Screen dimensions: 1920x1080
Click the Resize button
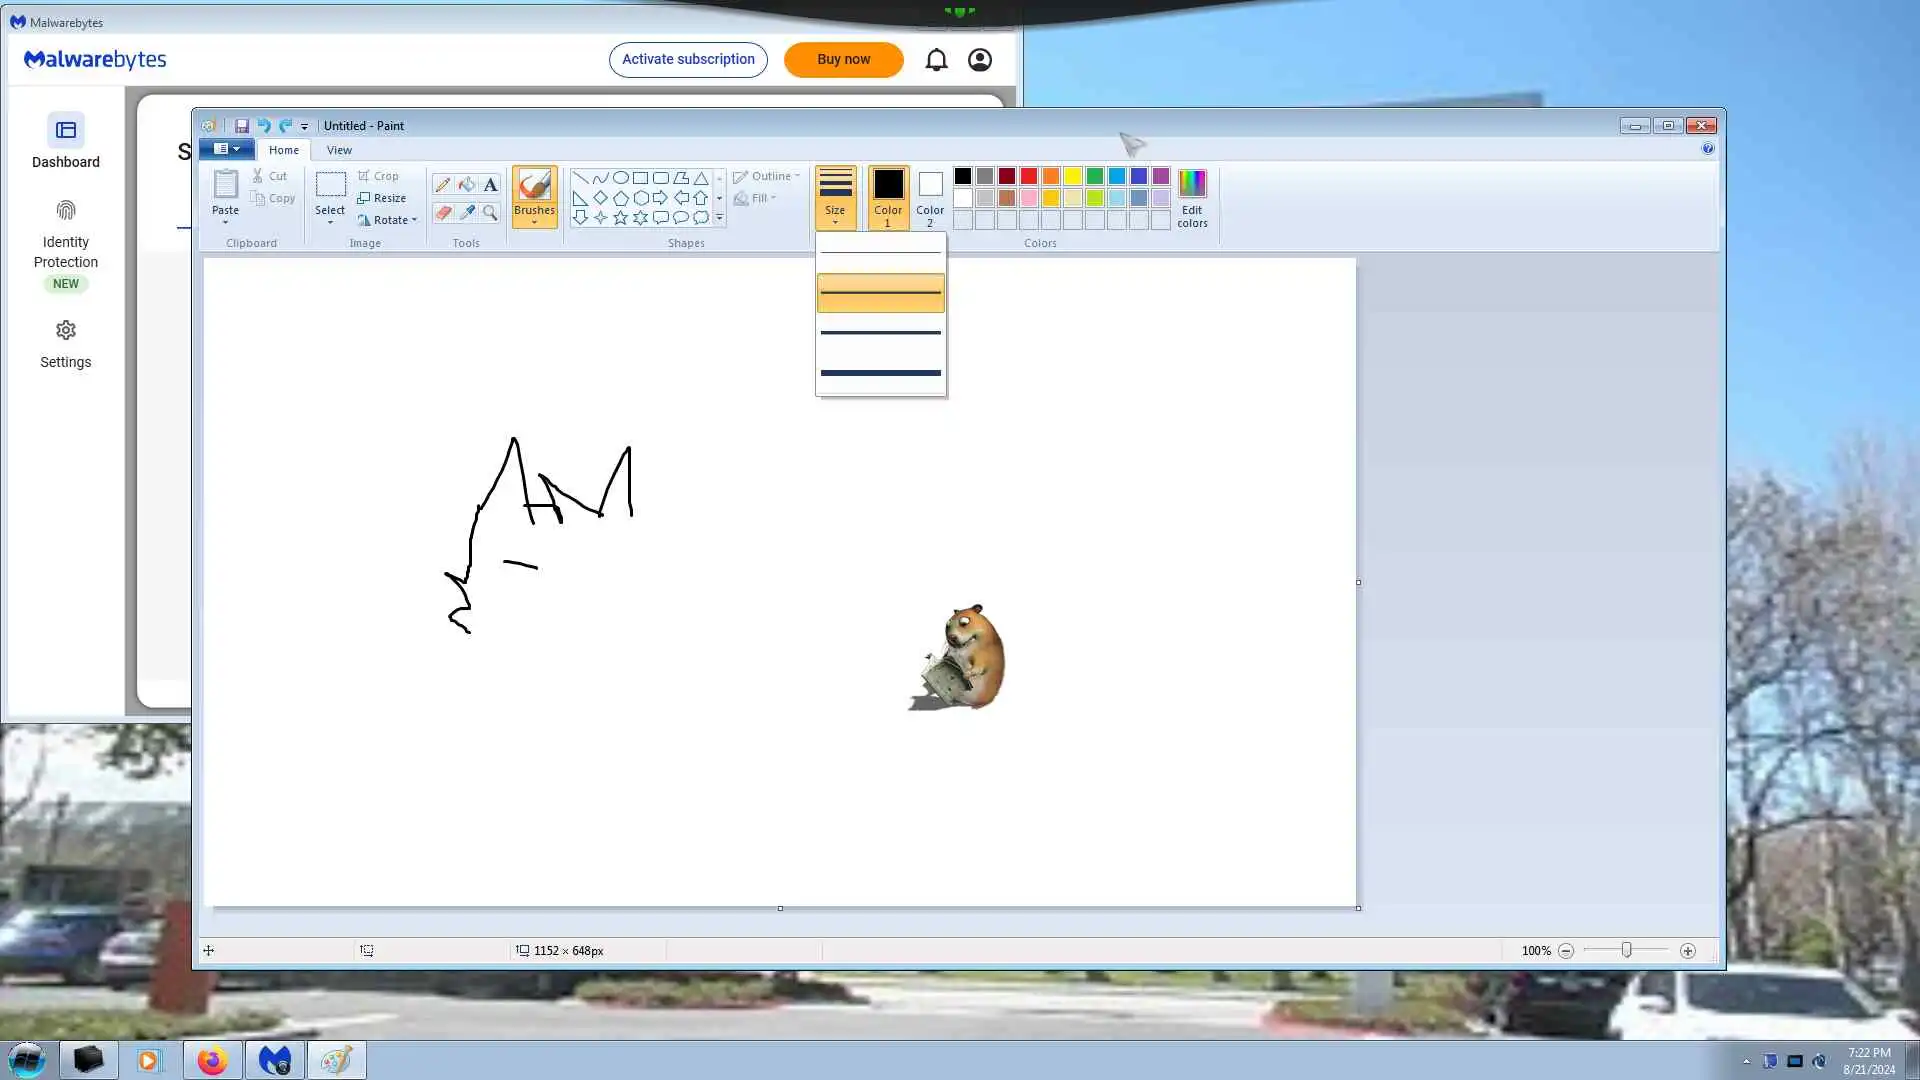coord(382,198)
